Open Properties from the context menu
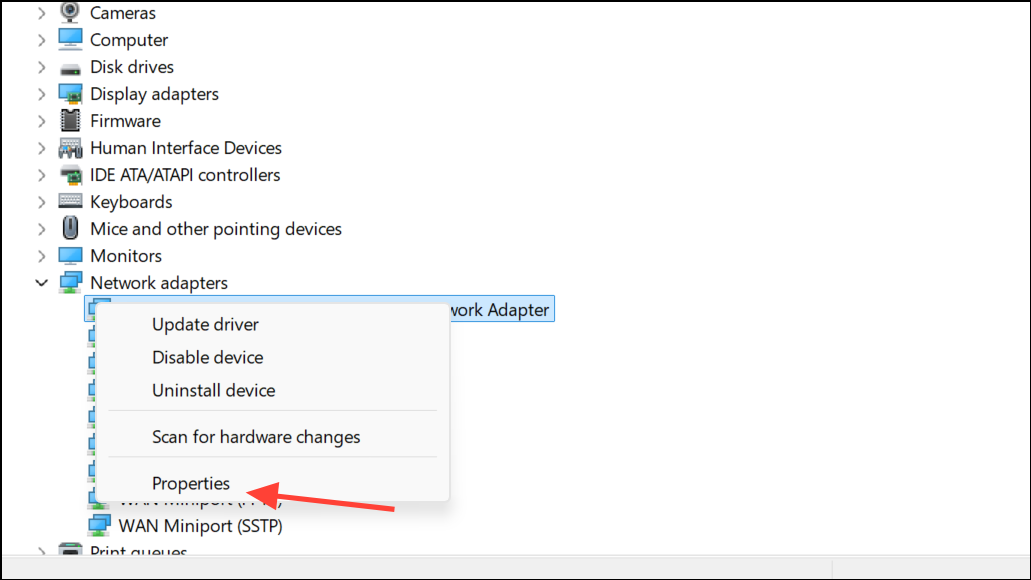Image resolution: width=1031 pixels, height=580 pixels. pos(191,483)
